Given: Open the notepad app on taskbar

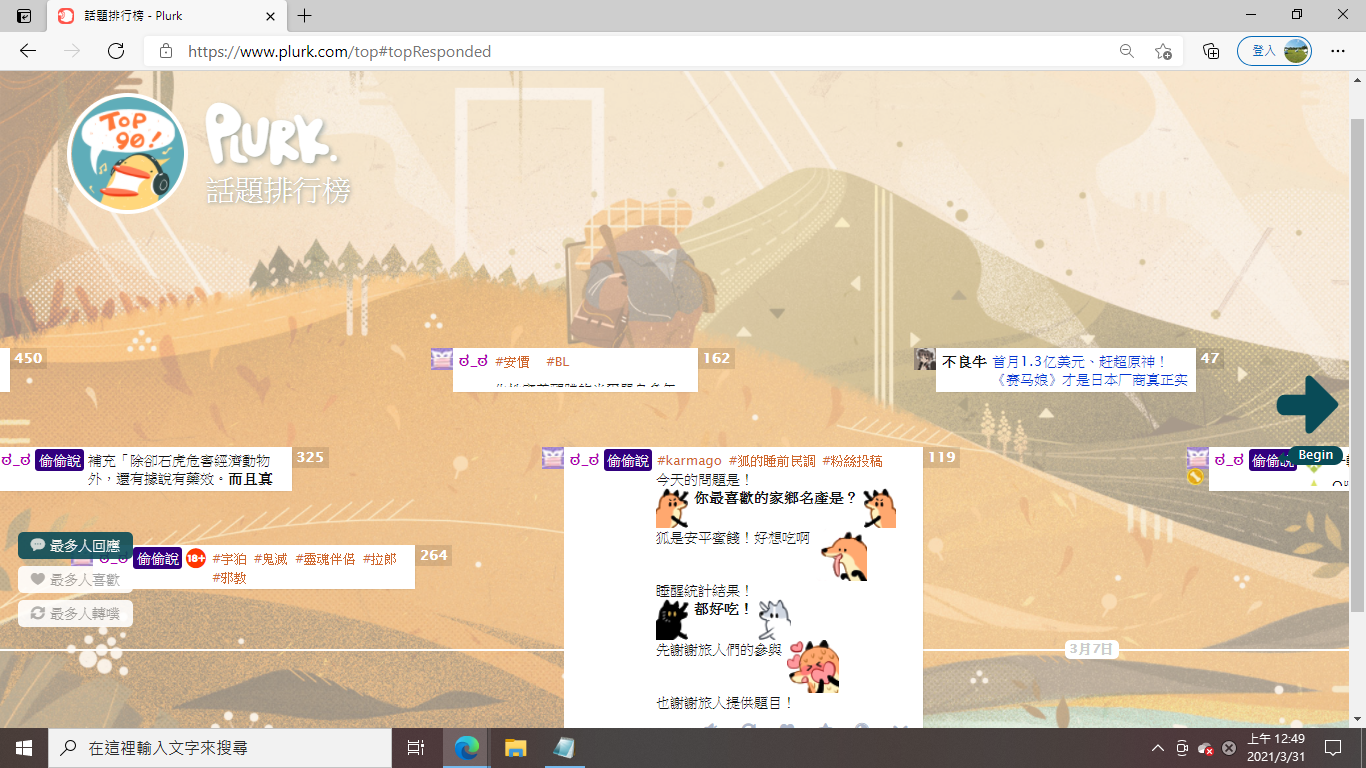Looking at the screenshot, I should (x=563, y=747).
